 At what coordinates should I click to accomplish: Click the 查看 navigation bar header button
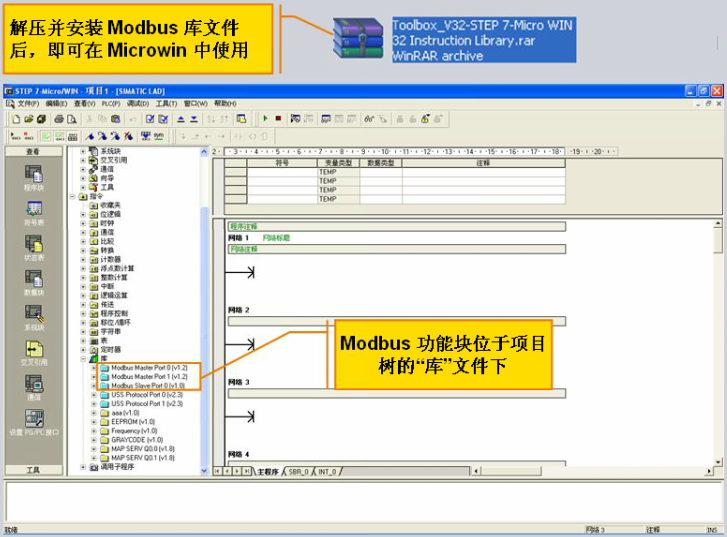tap(33, 152)
